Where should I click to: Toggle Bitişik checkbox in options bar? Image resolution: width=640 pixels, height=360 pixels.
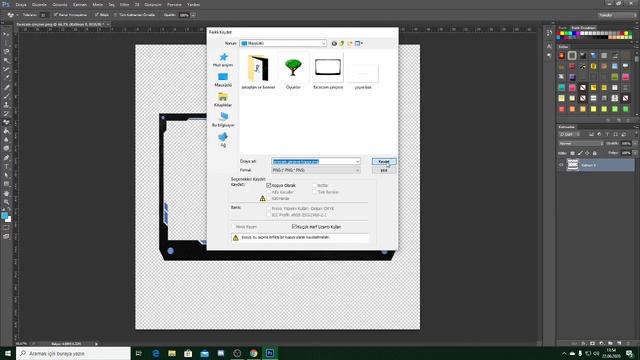[97, 15]
